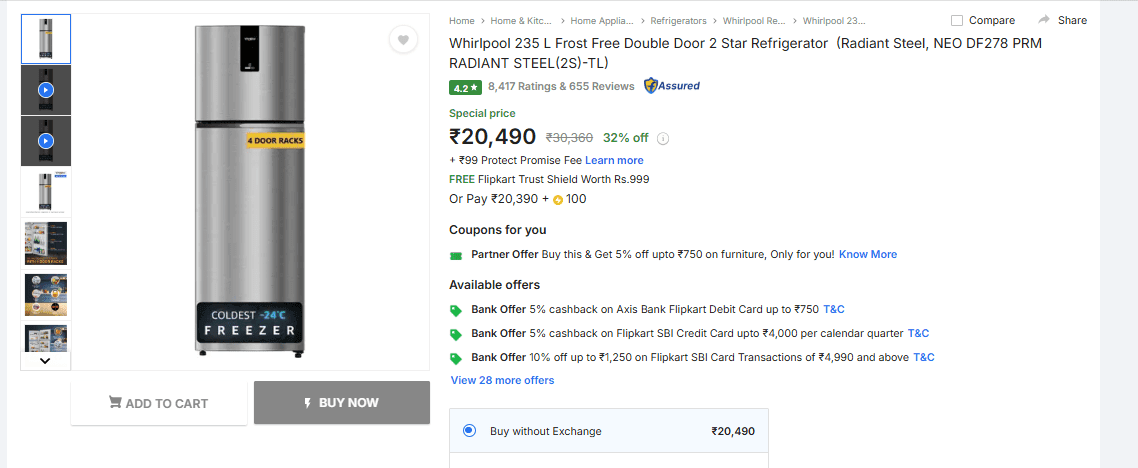Open Know More on Partner Offer

(x=867, y=254)
